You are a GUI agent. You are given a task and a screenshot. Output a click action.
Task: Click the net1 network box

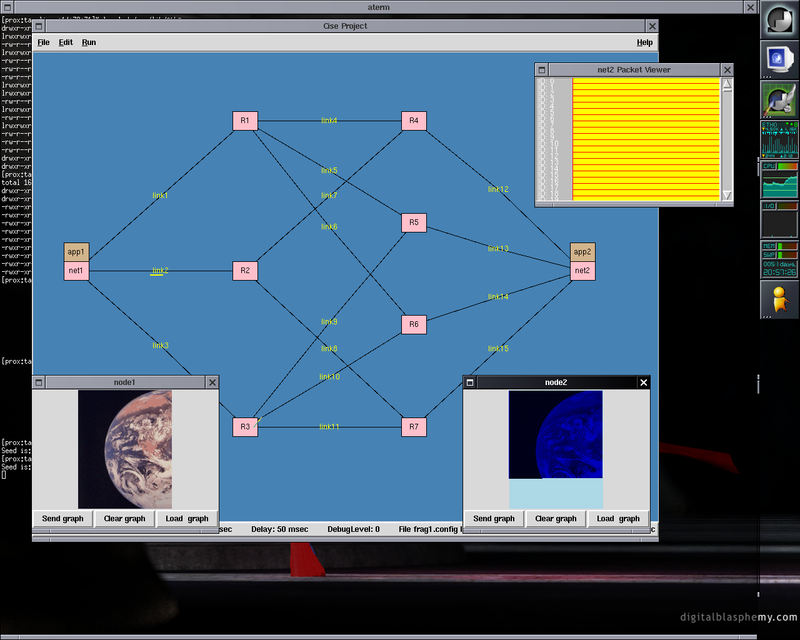76,271
